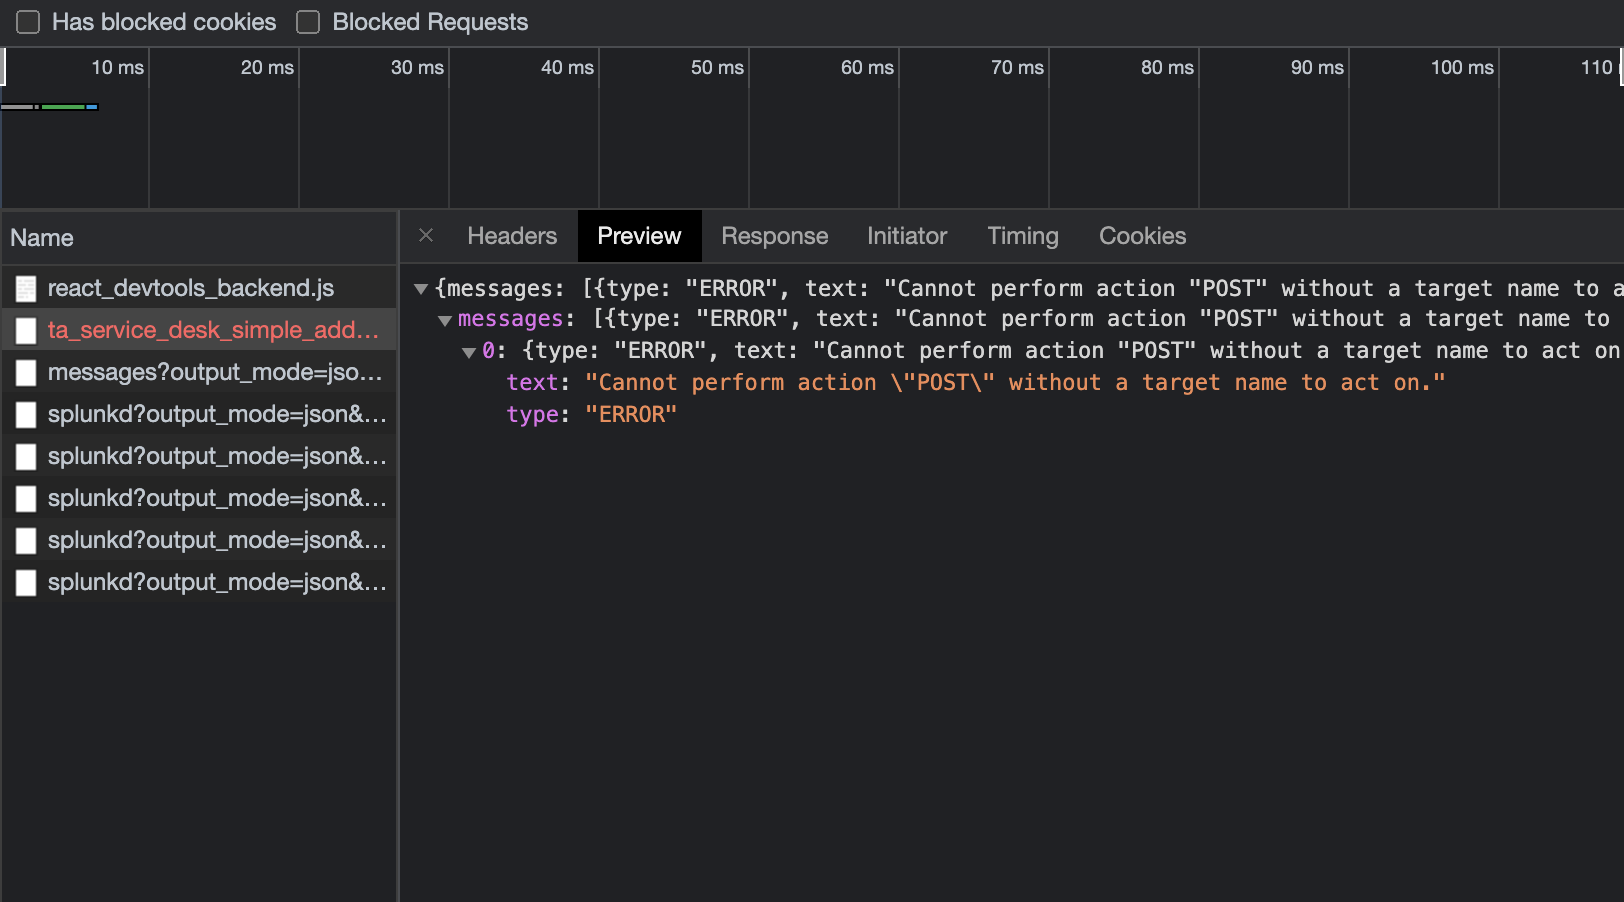Switch to the Initiator tab
Viewport: 1624px width, 902px height.
click(x=906, y=235)
